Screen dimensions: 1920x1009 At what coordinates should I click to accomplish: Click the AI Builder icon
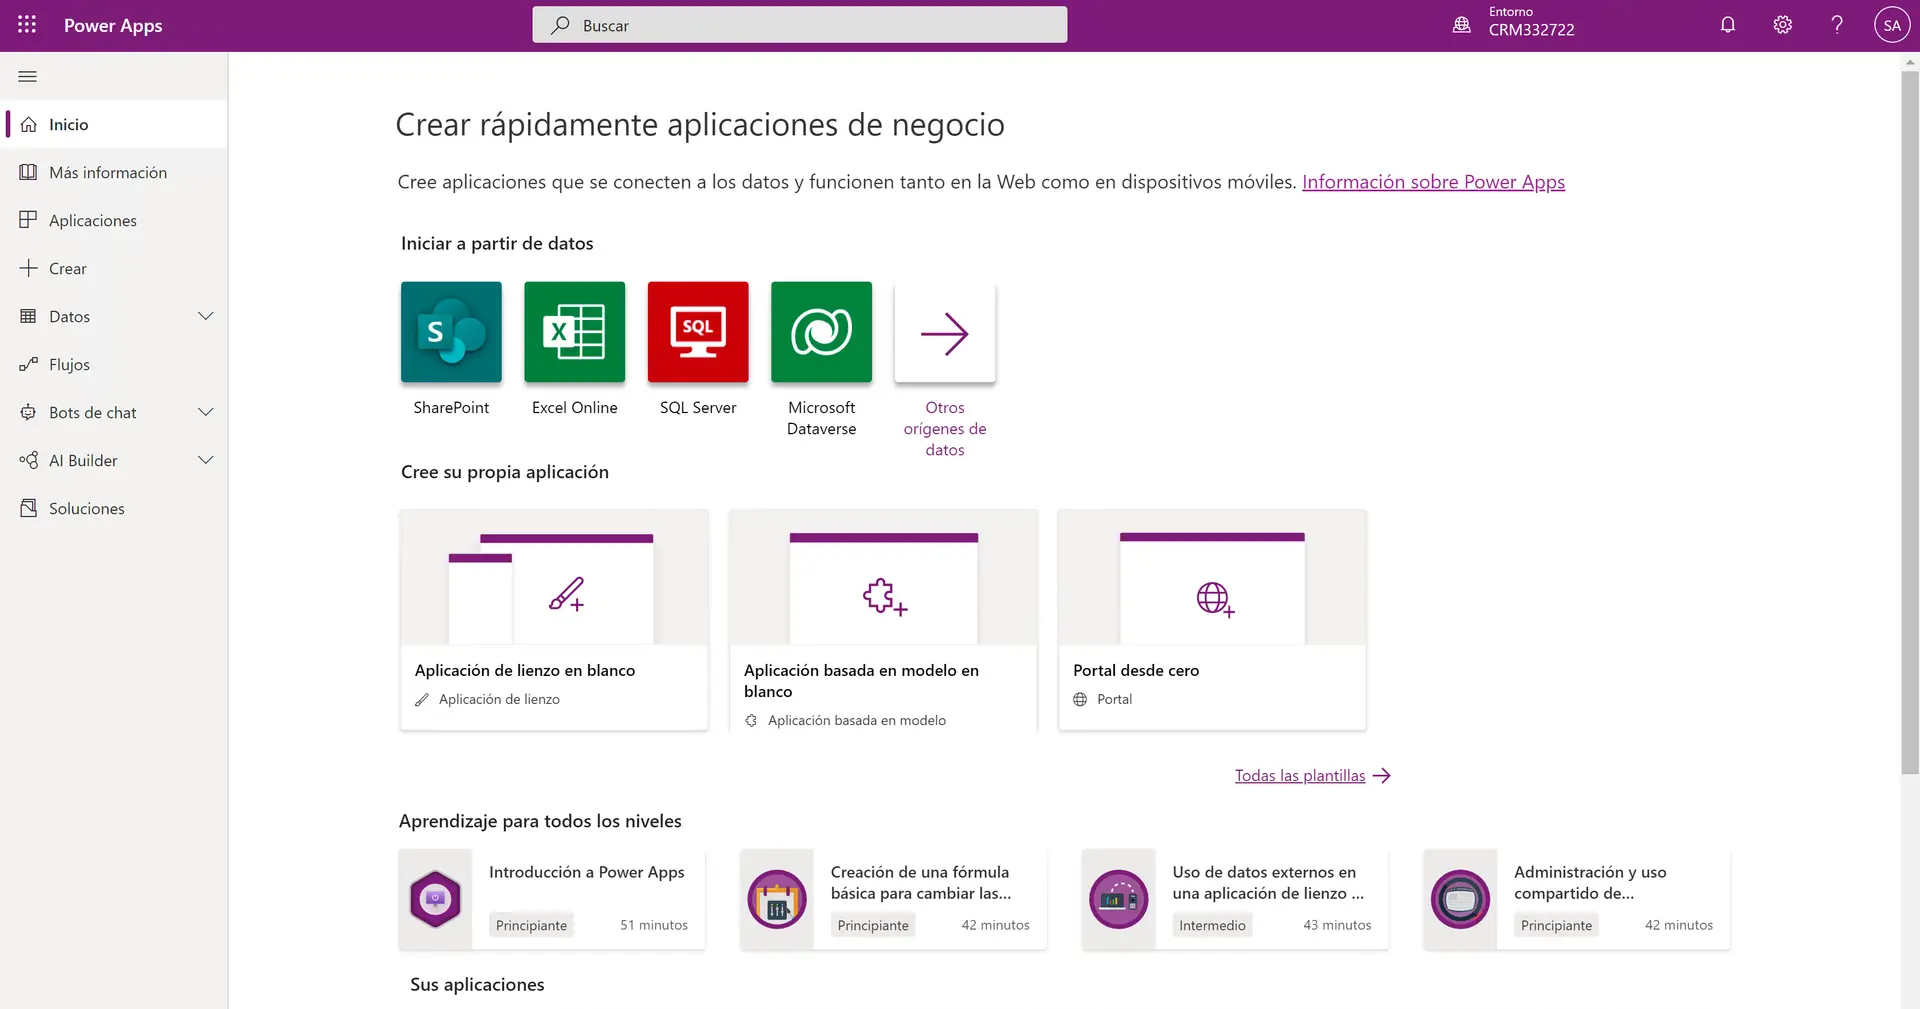coord(29,460)
